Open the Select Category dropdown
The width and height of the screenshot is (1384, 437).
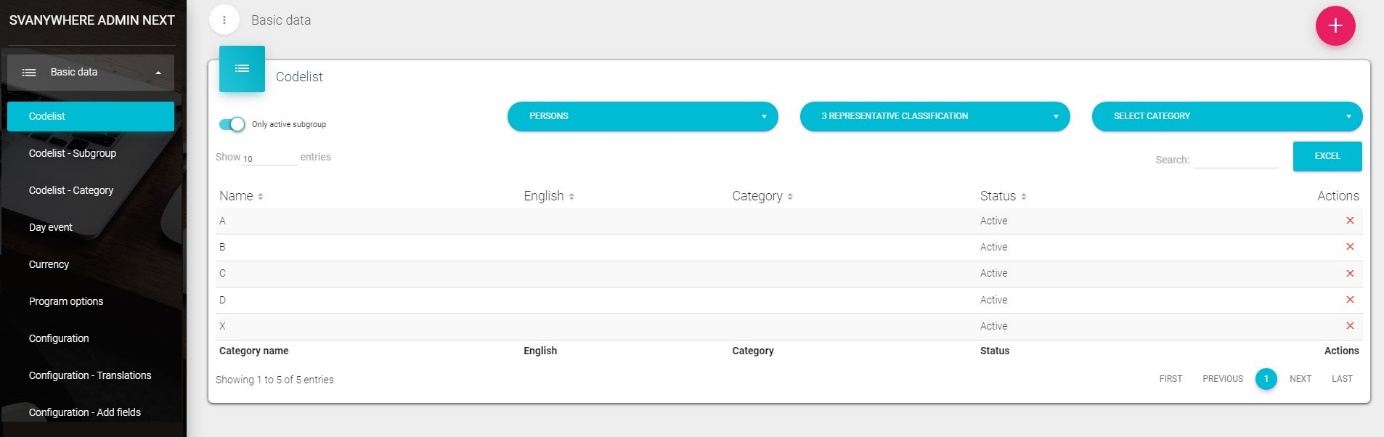[1226, 116]
